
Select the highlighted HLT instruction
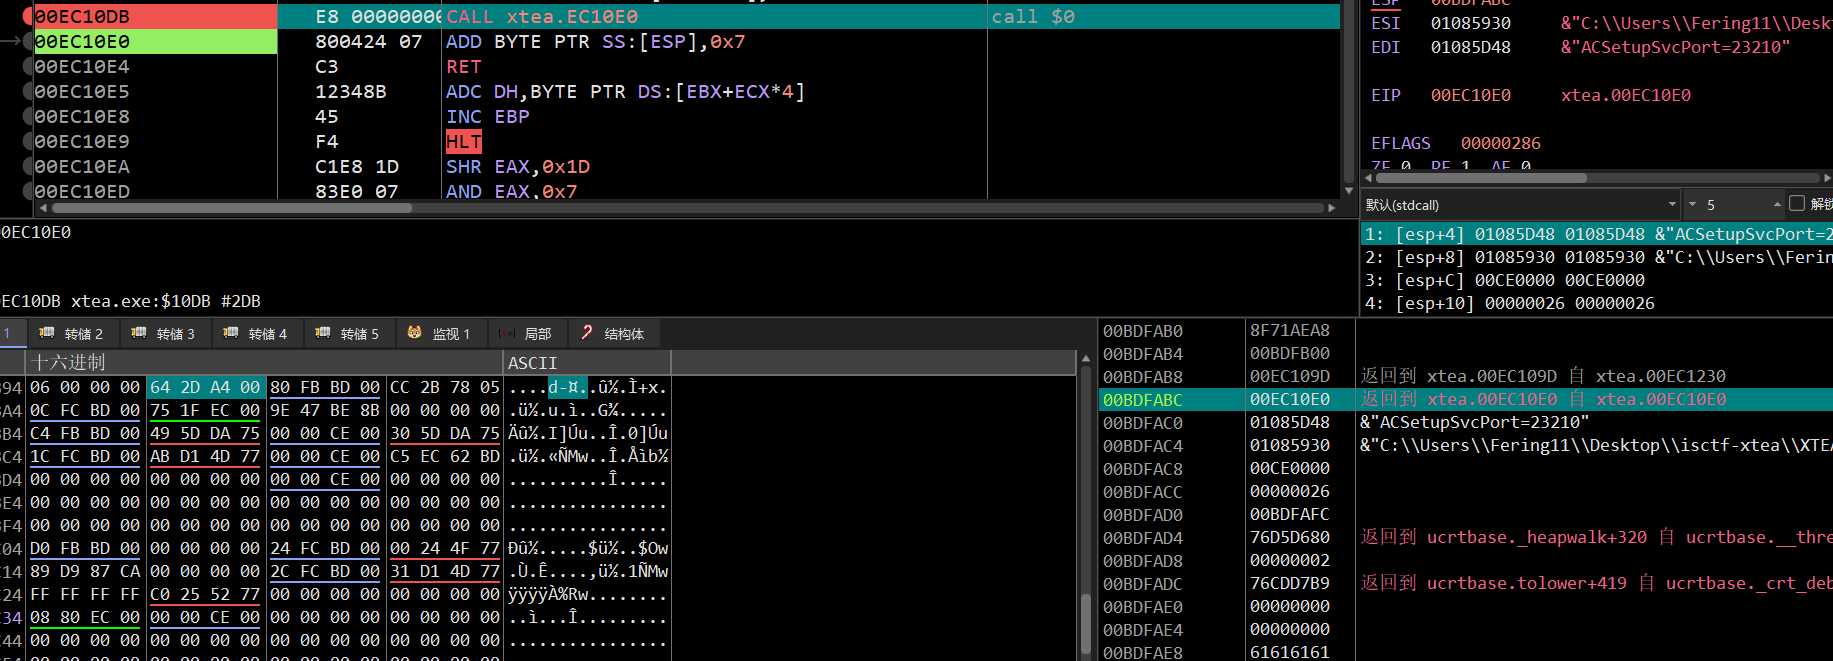coord(464,142)
